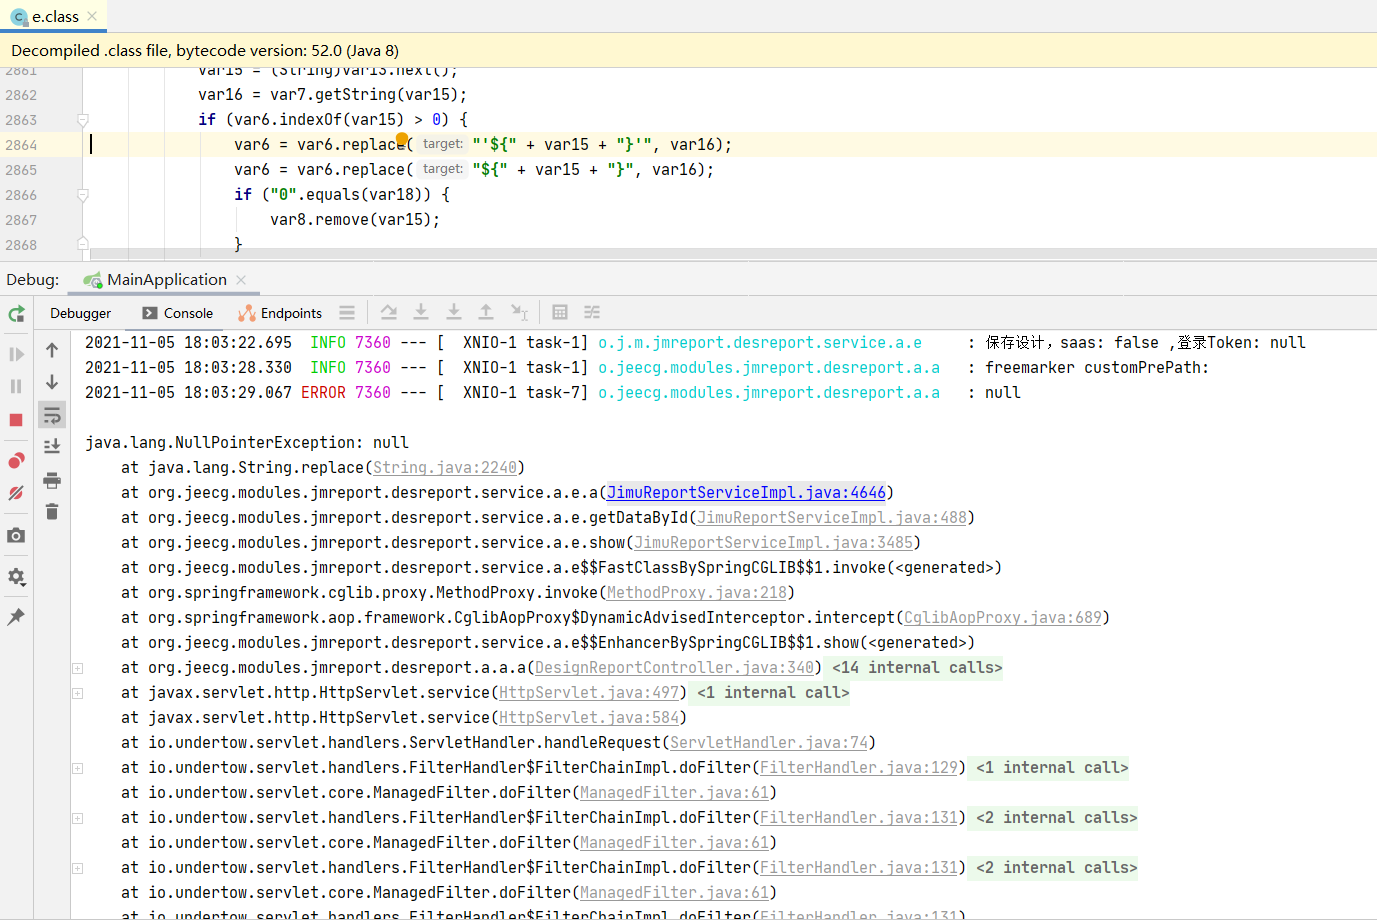Open the Evaluate Expression calculator icon
The width and height of the screenshot is (1377, 920).
558,312
